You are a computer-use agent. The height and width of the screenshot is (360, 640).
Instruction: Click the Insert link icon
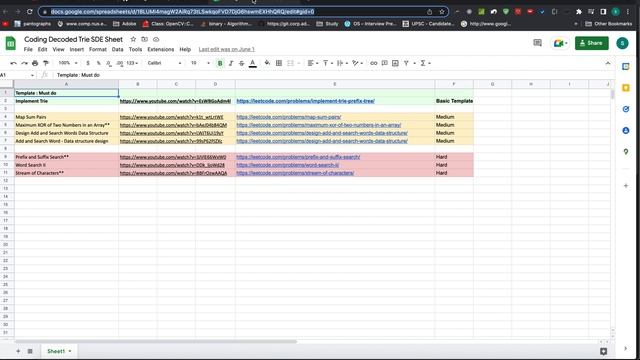point(373,63)
